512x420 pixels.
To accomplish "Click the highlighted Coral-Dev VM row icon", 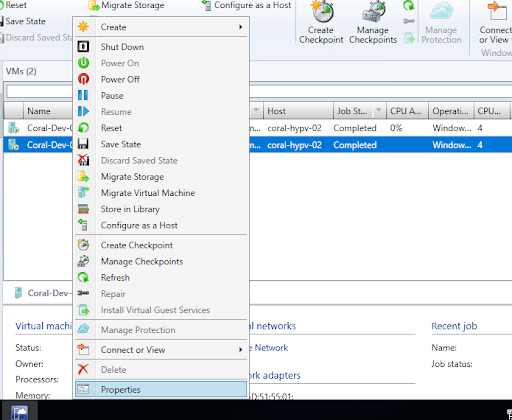I will click(x=13, y=145).
